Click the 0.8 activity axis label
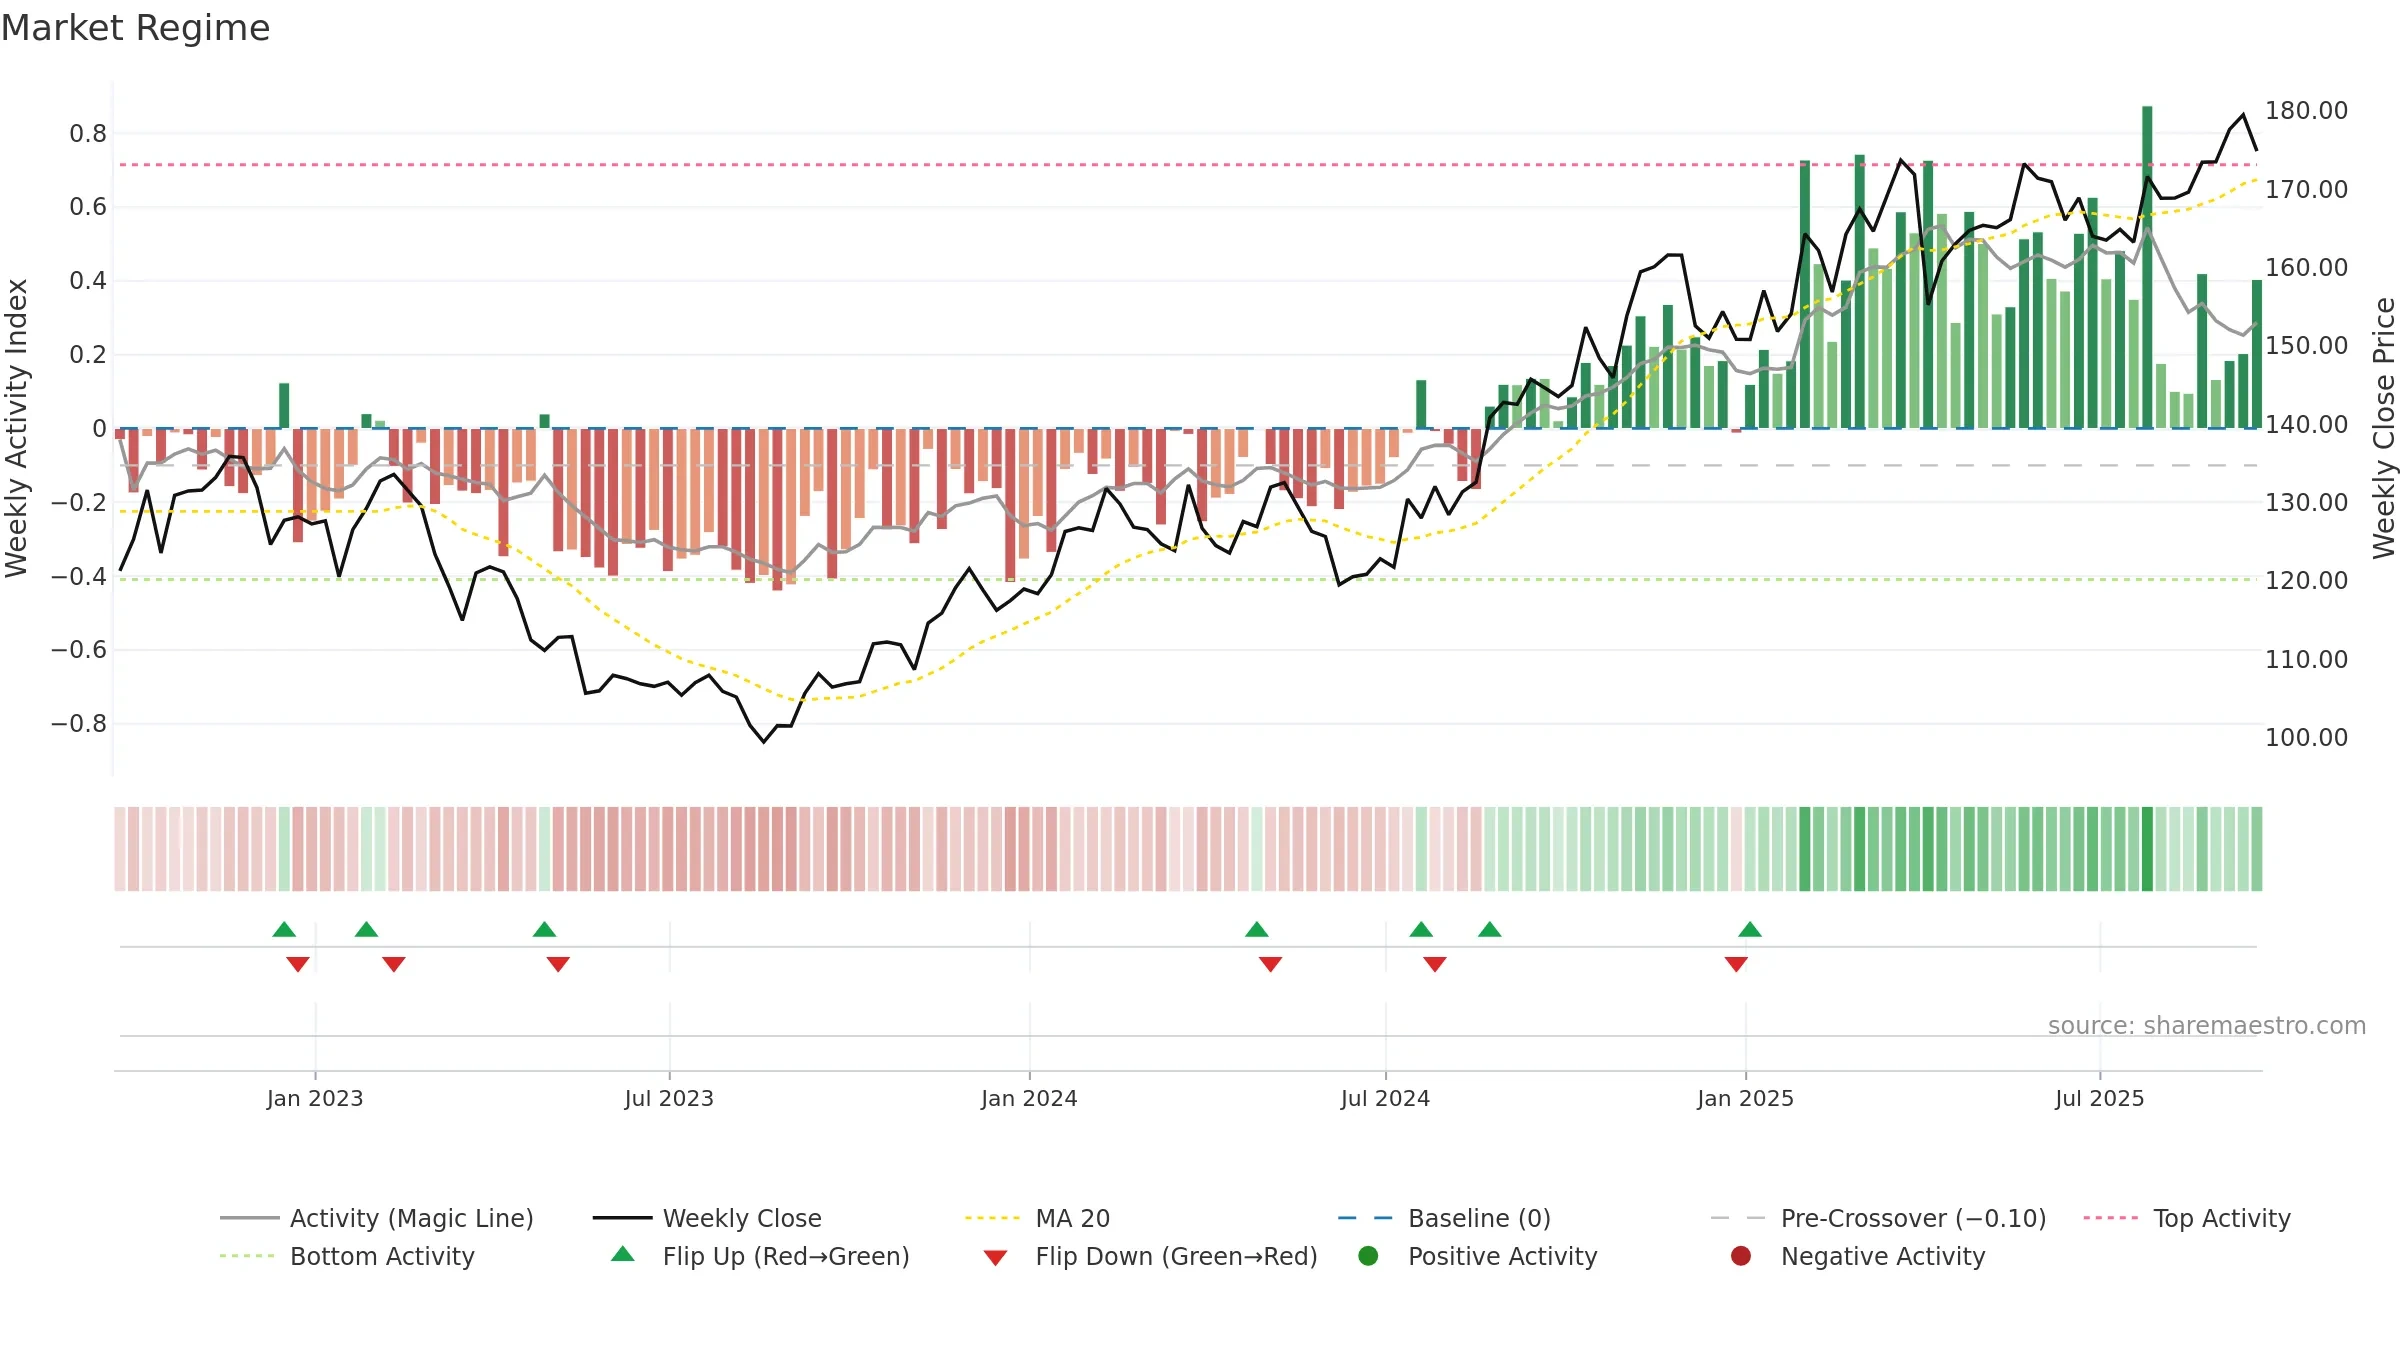2400x1350 pixels. 88,134
